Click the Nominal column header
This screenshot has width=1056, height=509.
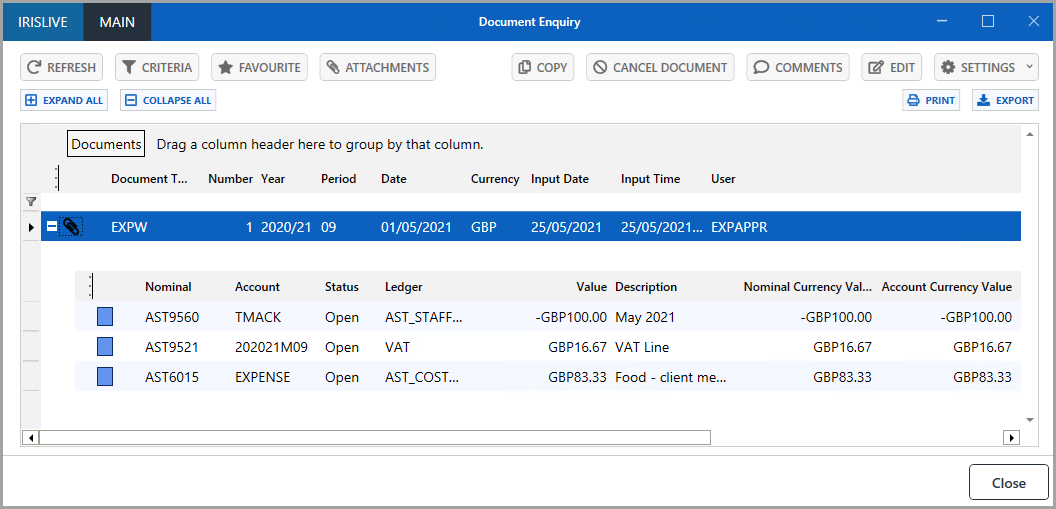tap(168, 287)
